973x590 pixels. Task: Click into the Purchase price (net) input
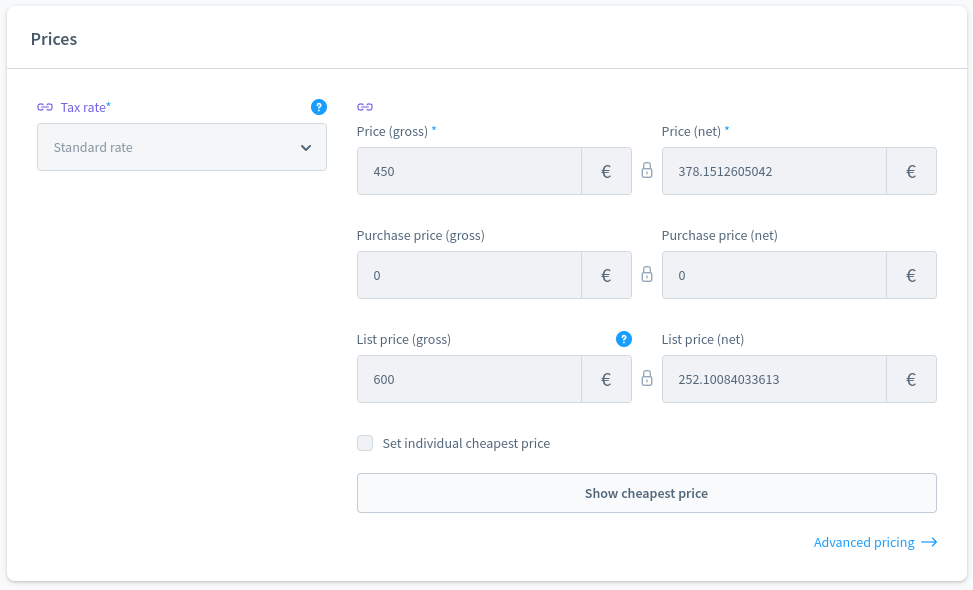pyautogui.click(x=774, y=275)
